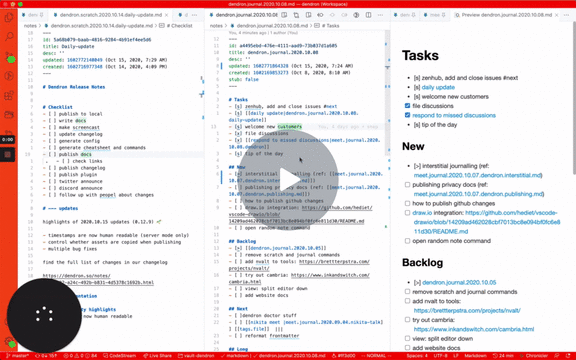The height and width of the screenshot is (360, 576).
Task: Select the Preview dendron.journal.2020.10.08.md tab
Action: tap(506, 15)
